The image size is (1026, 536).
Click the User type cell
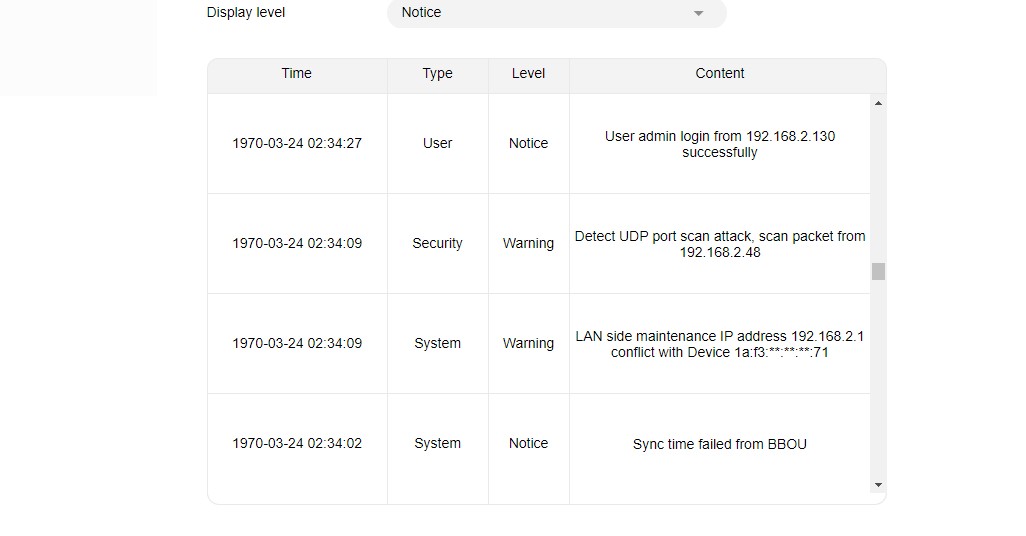[437, 144]
